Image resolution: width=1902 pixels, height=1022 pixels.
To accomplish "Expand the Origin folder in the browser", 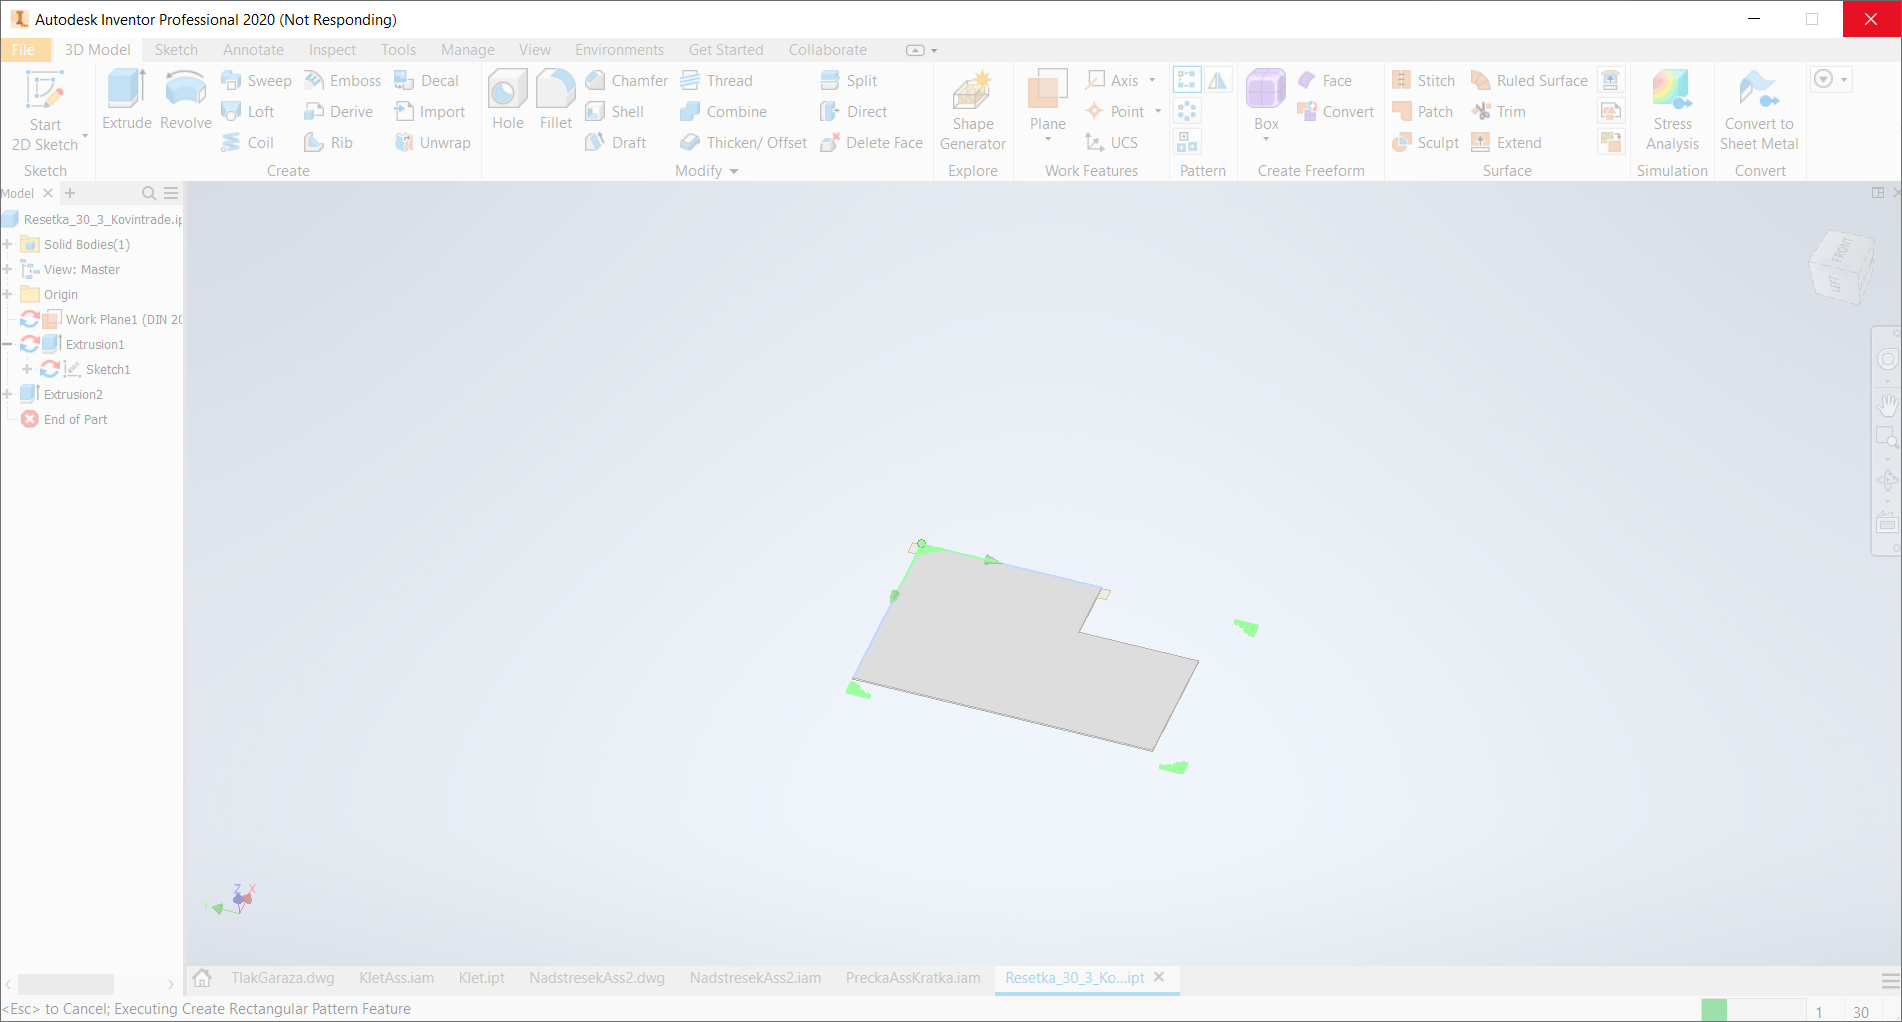I will (9, 294).
